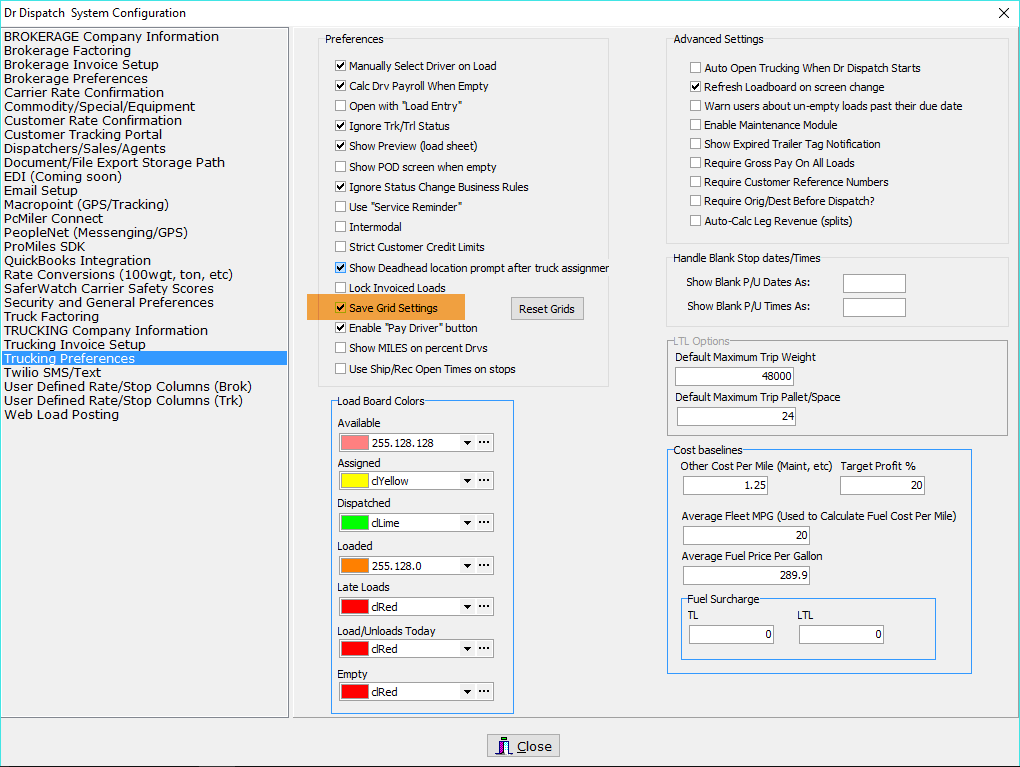1020x767 pixels.
Task: Uncheck Save Grid Settings
Action: [340, 308]
